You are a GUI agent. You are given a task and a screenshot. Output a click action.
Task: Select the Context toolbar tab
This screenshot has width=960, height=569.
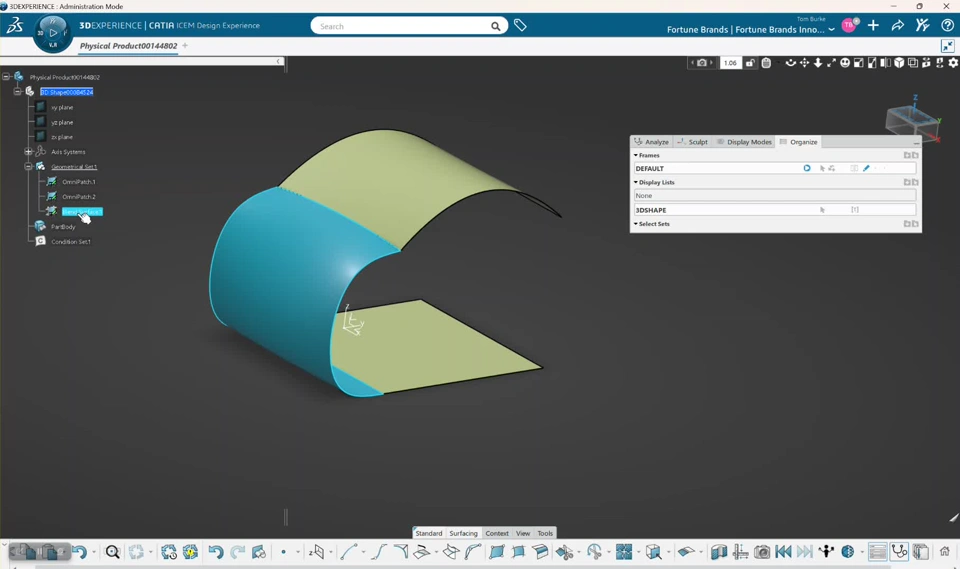(x=497, y=533)
